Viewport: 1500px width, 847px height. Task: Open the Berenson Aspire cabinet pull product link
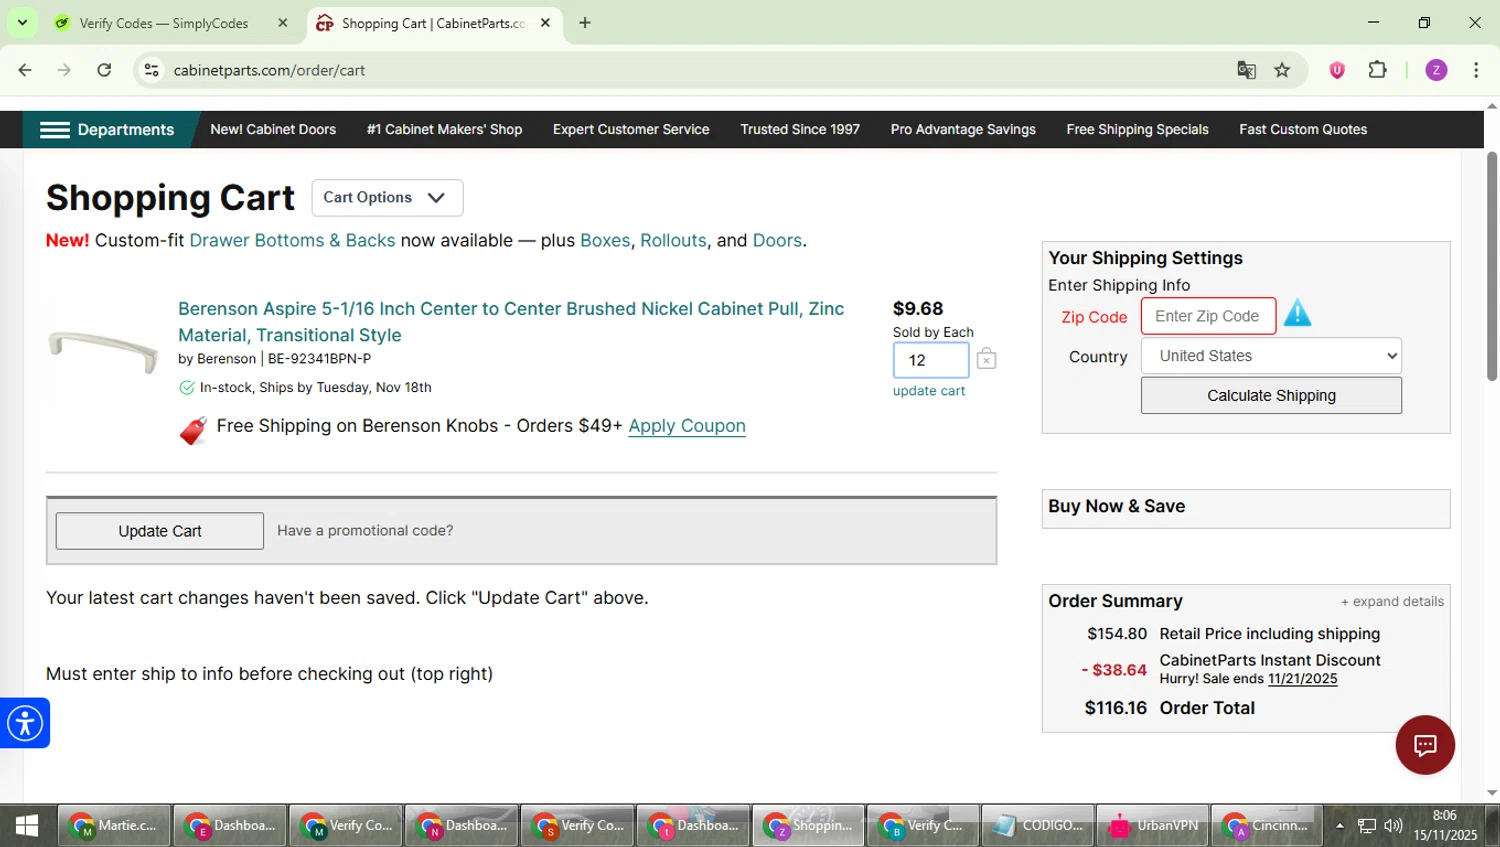point(511,322)
